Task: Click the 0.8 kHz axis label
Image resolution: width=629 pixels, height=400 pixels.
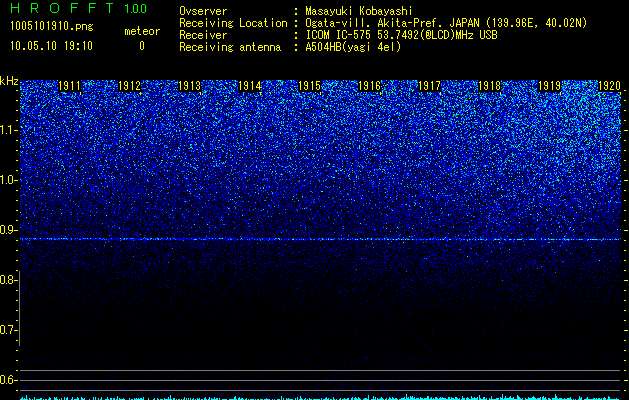Action: pos(8,280)
